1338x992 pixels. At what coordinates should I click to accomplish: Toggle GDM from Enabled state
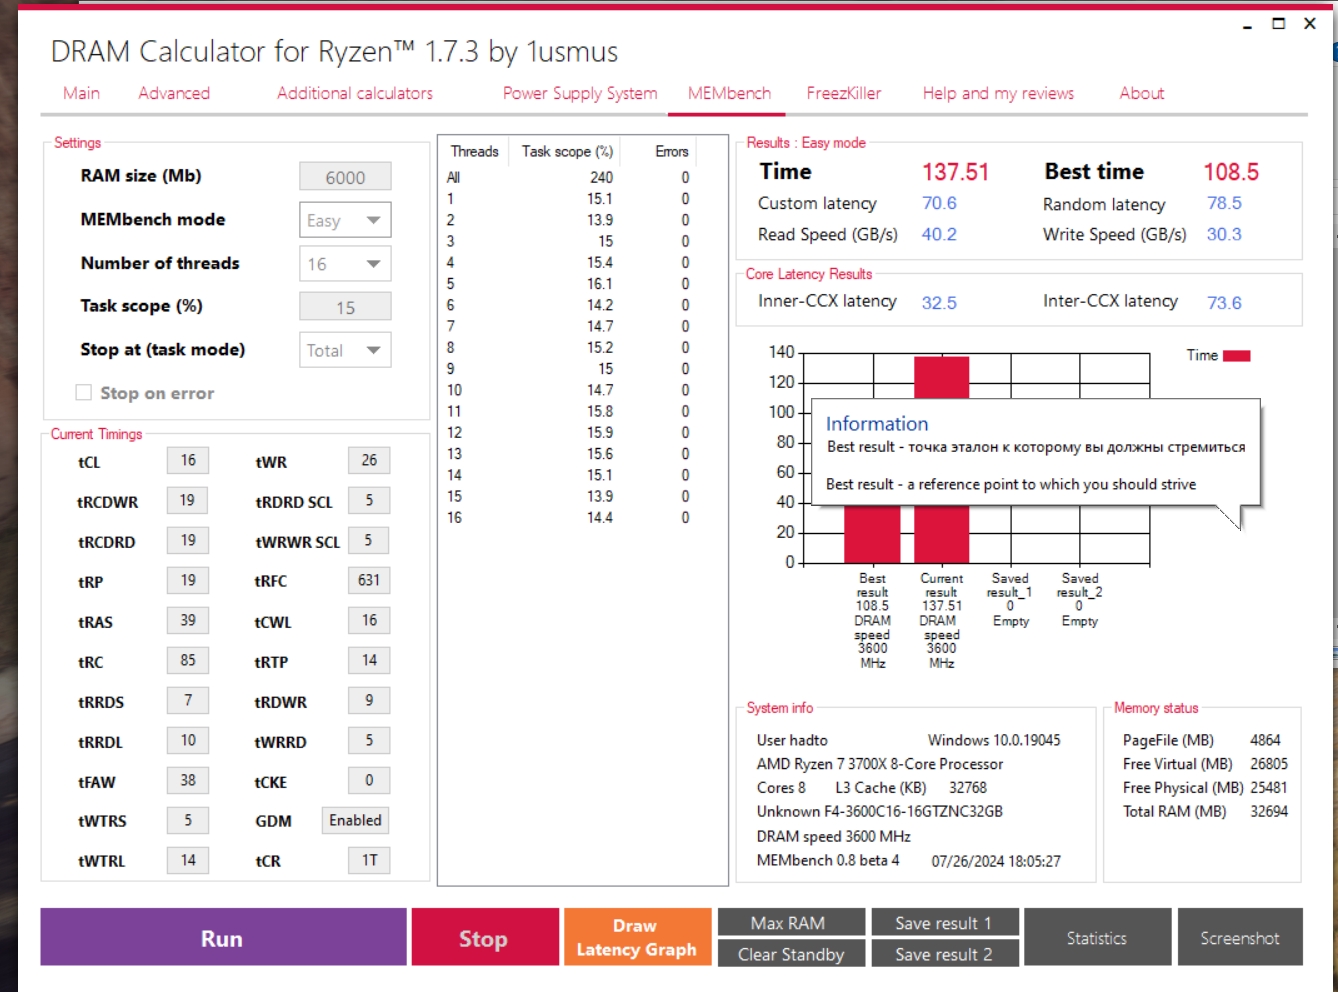(x=355, y=820)
